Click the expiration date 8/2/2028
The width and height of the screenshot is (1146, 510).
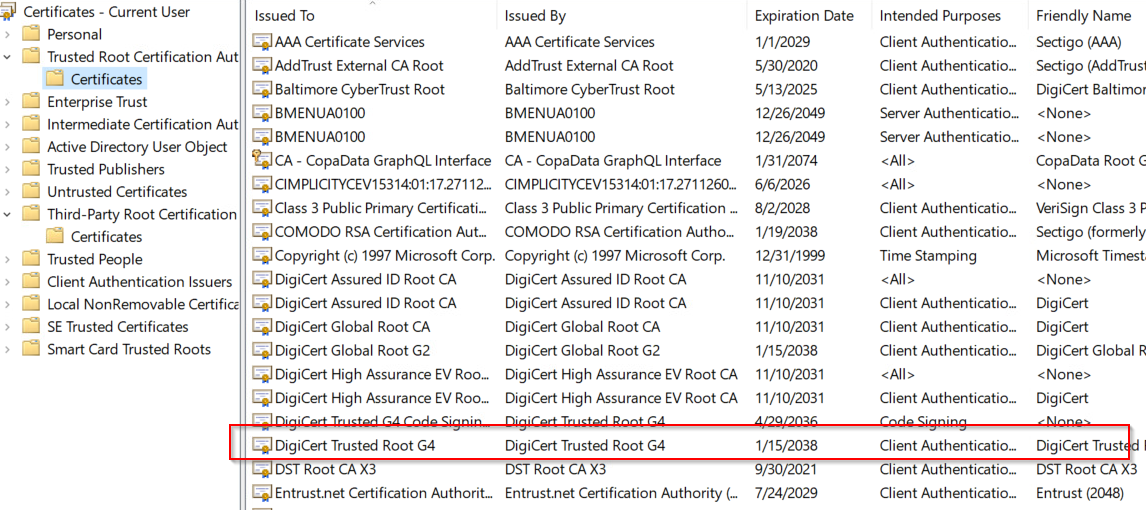781,208
